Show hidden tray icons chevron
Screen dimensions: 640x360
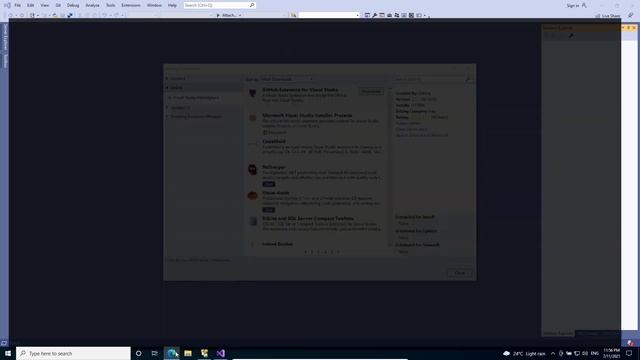pyautogui.click(x=553, y=353)
